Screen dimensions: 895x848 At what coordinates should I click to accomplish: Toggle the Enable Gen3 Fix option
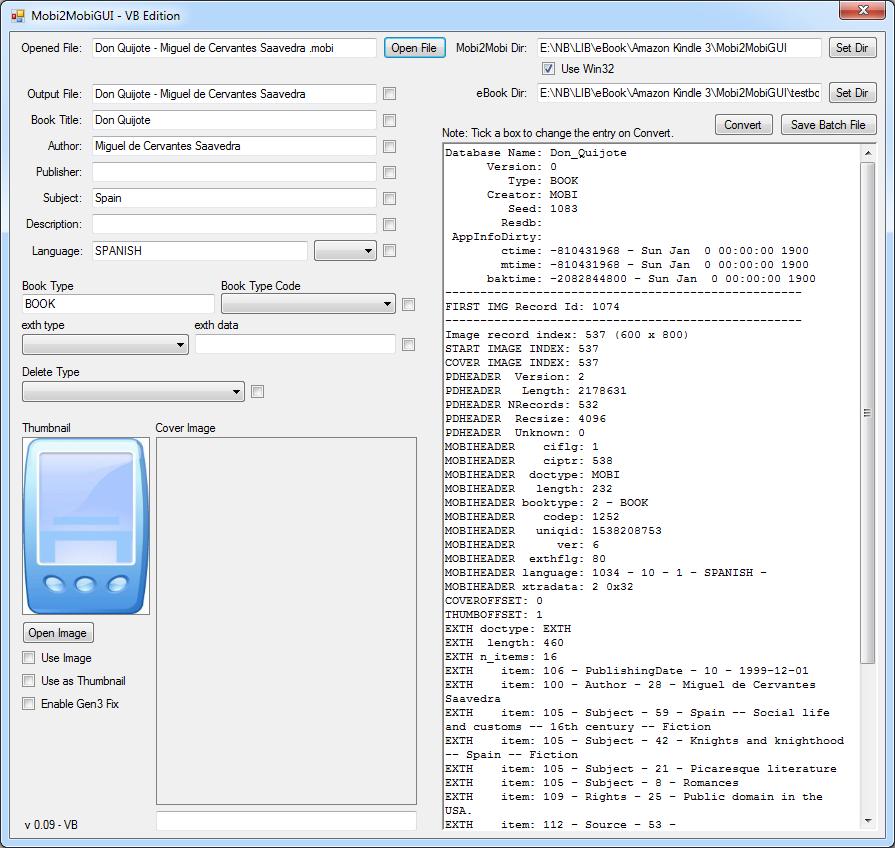(x=28, y=704)
